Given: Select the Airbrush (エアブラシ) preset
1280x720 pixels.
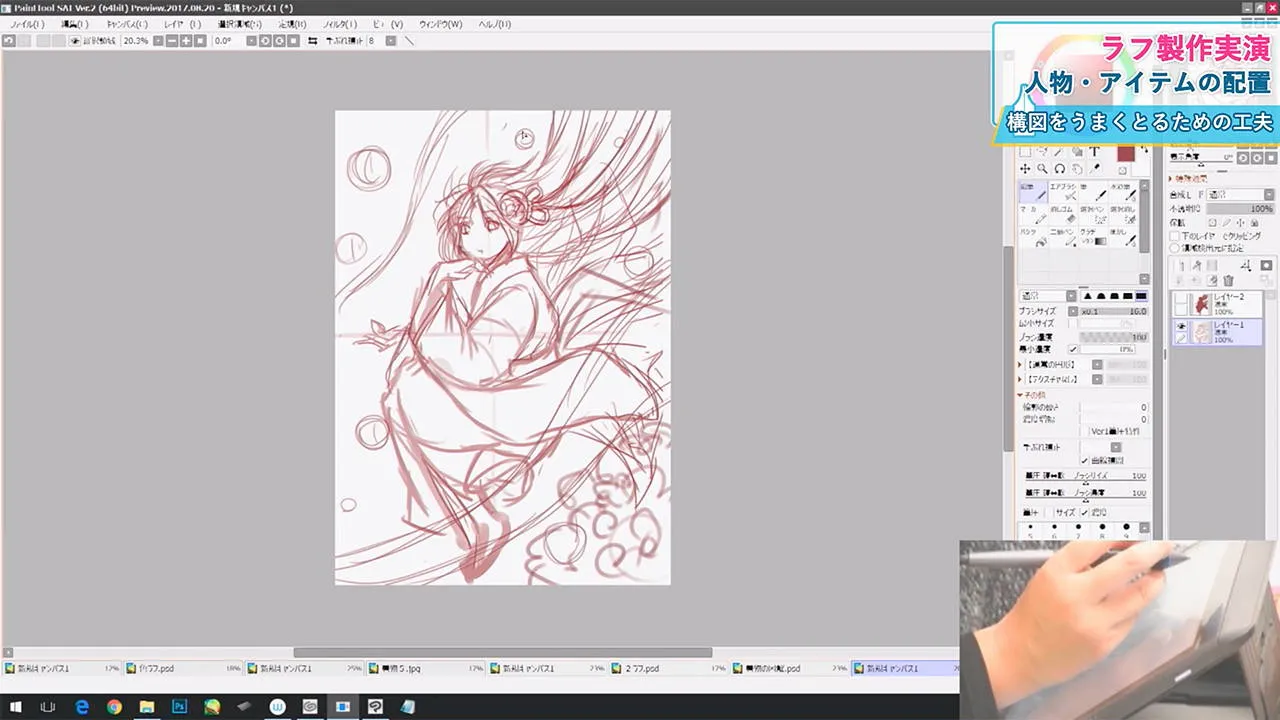Looking at the screenshot, I should pos(1064,192).
